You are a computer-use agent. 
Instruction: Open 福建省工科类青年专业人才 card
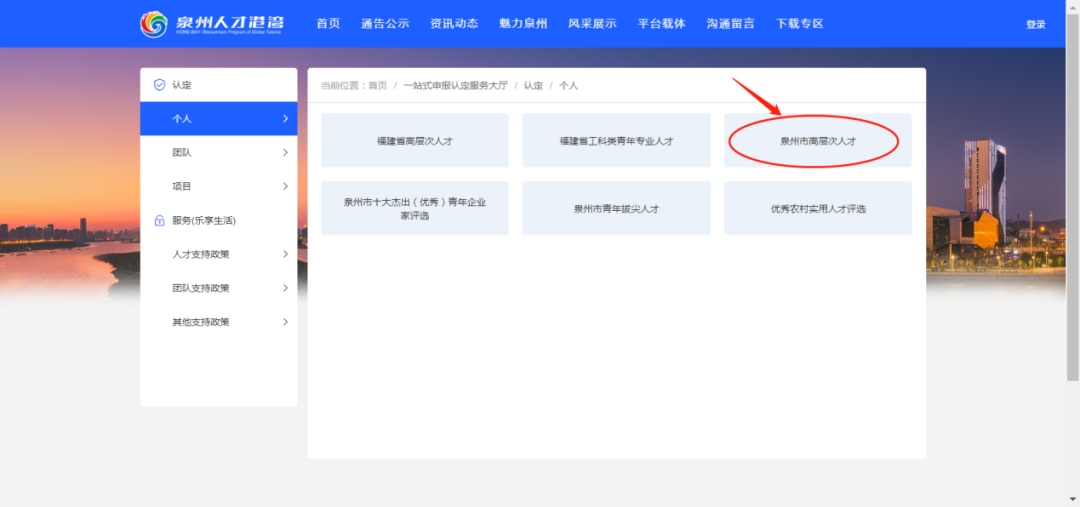point(616,141)
